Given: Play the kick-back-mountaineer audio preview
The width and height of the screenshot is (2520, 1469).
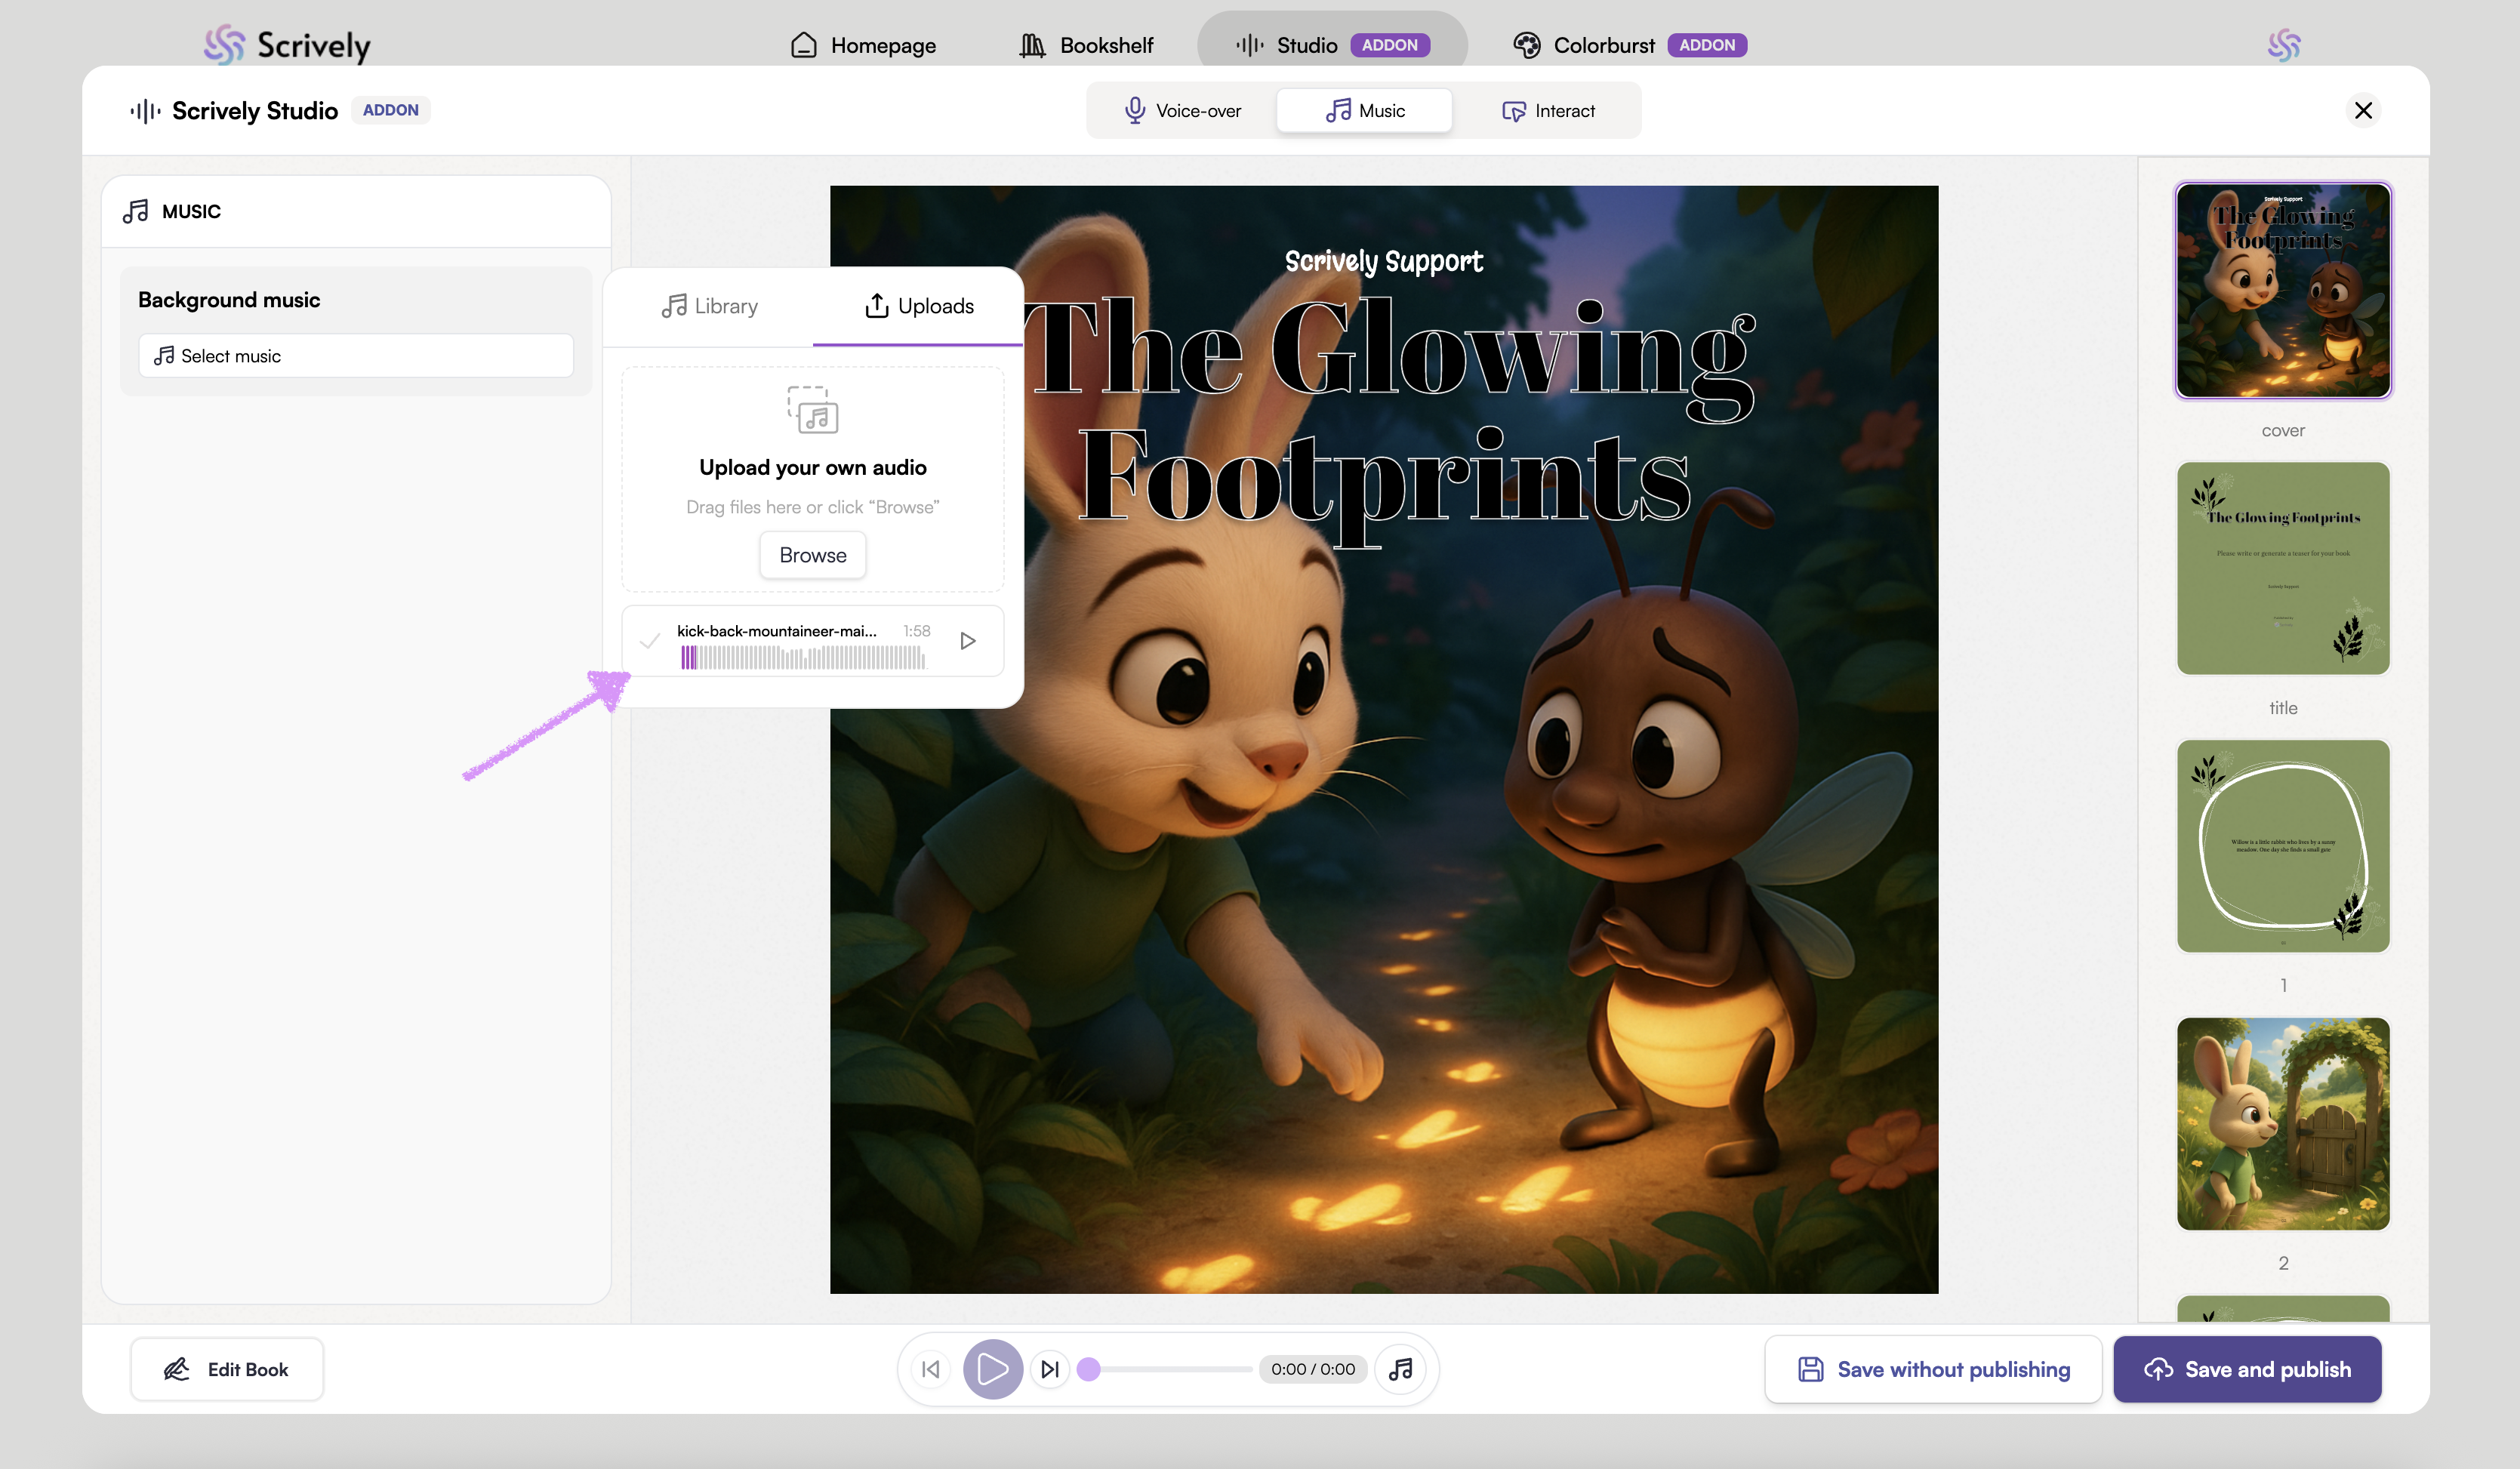Looking at the screenshot, I should click(x=967, y=641).
